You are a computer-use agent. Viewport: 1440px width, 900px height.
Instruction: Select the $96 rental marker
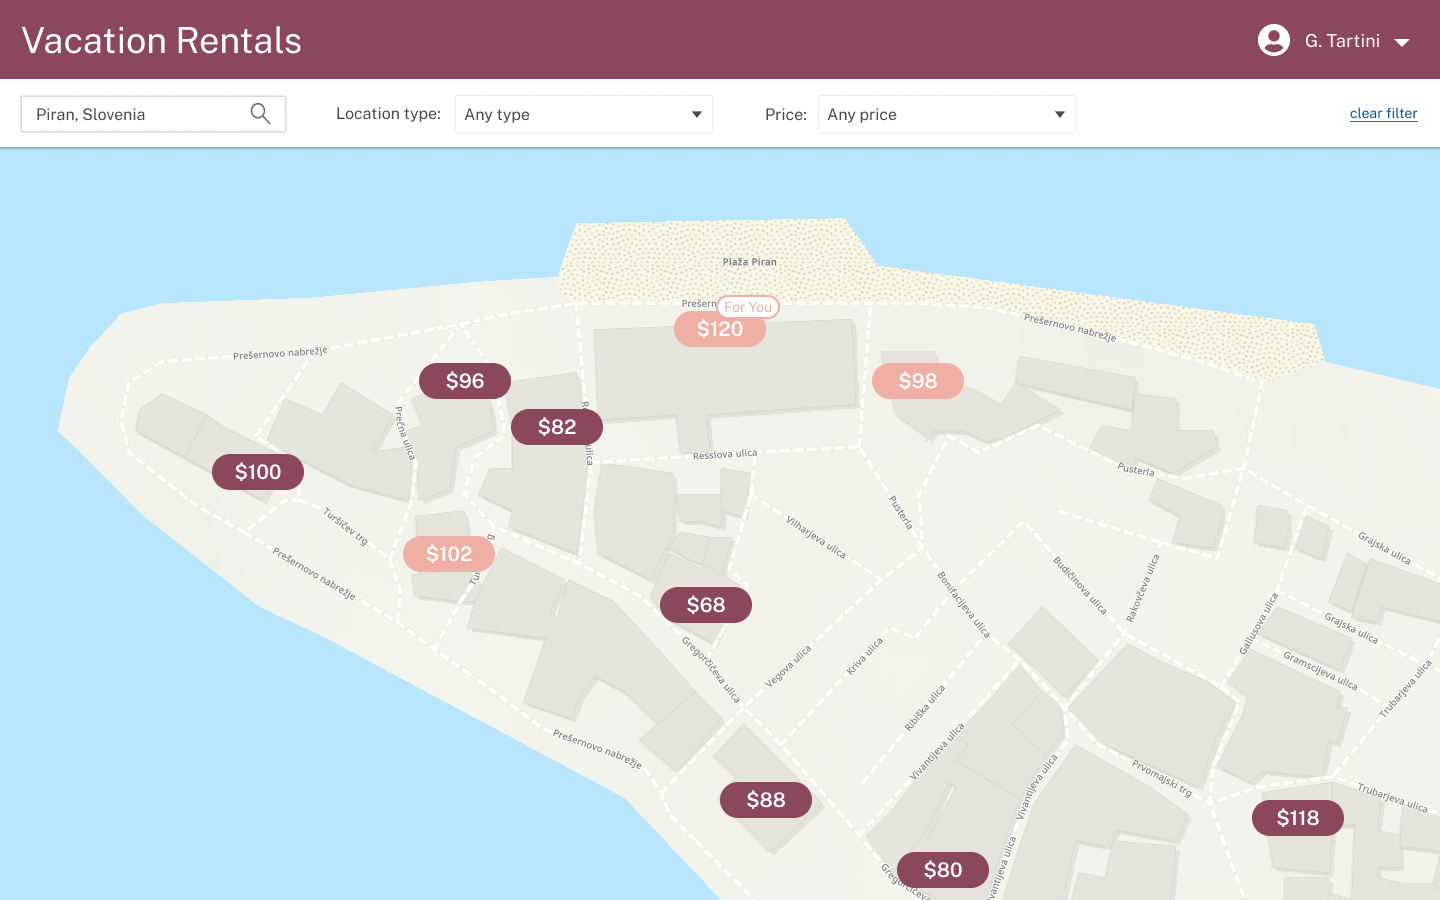pos(465,381)
